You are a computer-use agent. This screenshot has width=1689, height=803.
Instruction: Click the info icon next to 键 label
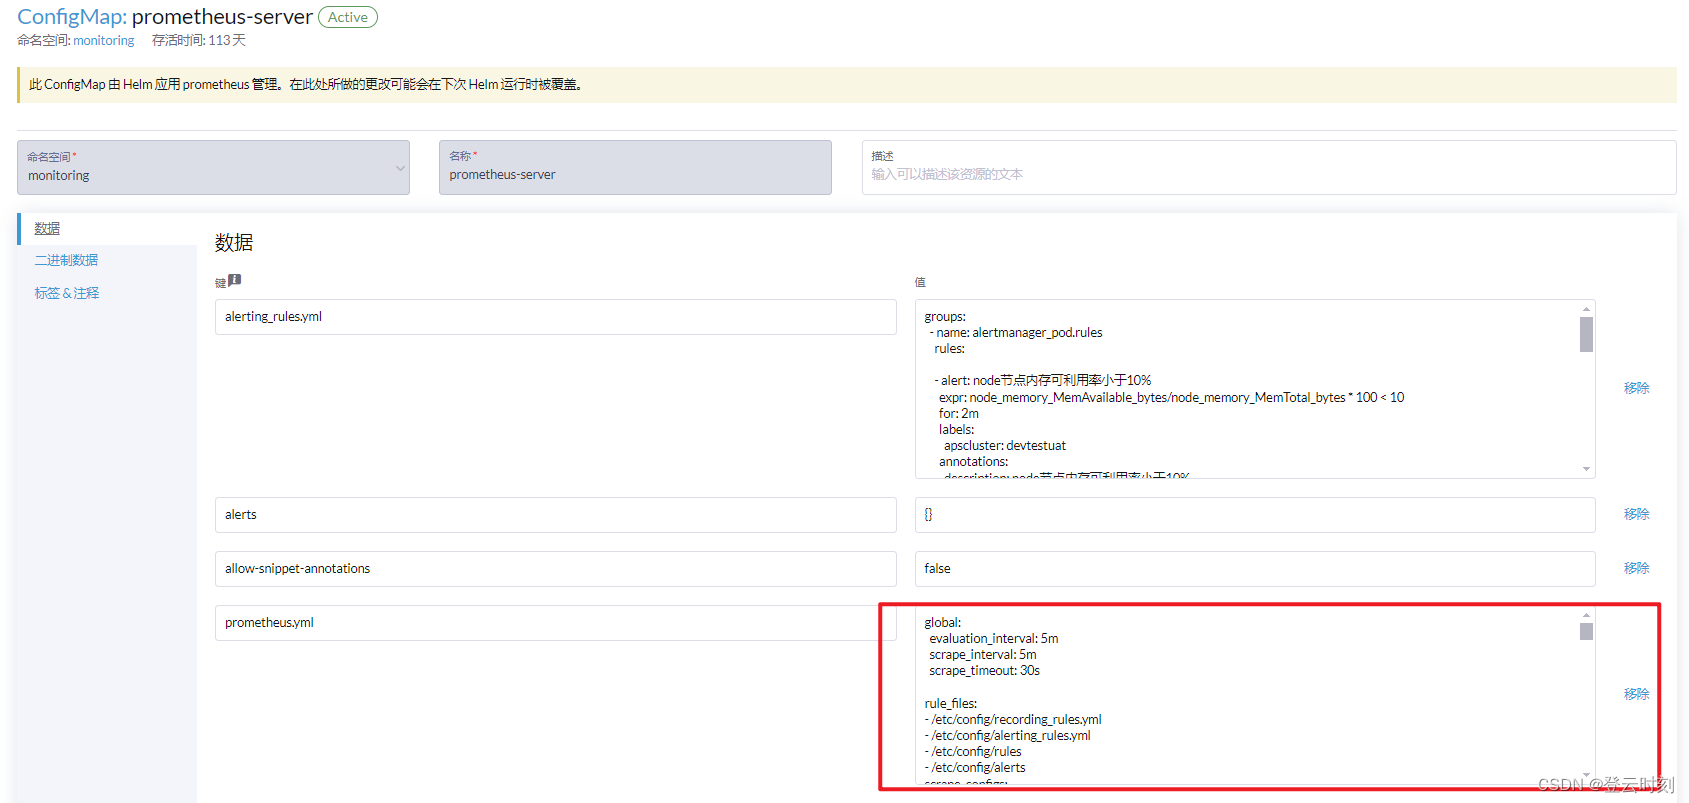pyautogui.click(x=235, y=280)
